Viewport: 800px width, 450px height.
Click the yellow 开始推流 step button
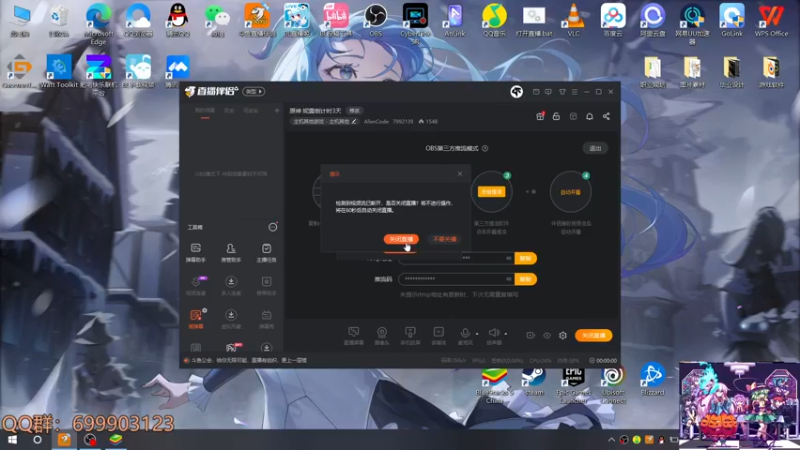click(491, 192)
